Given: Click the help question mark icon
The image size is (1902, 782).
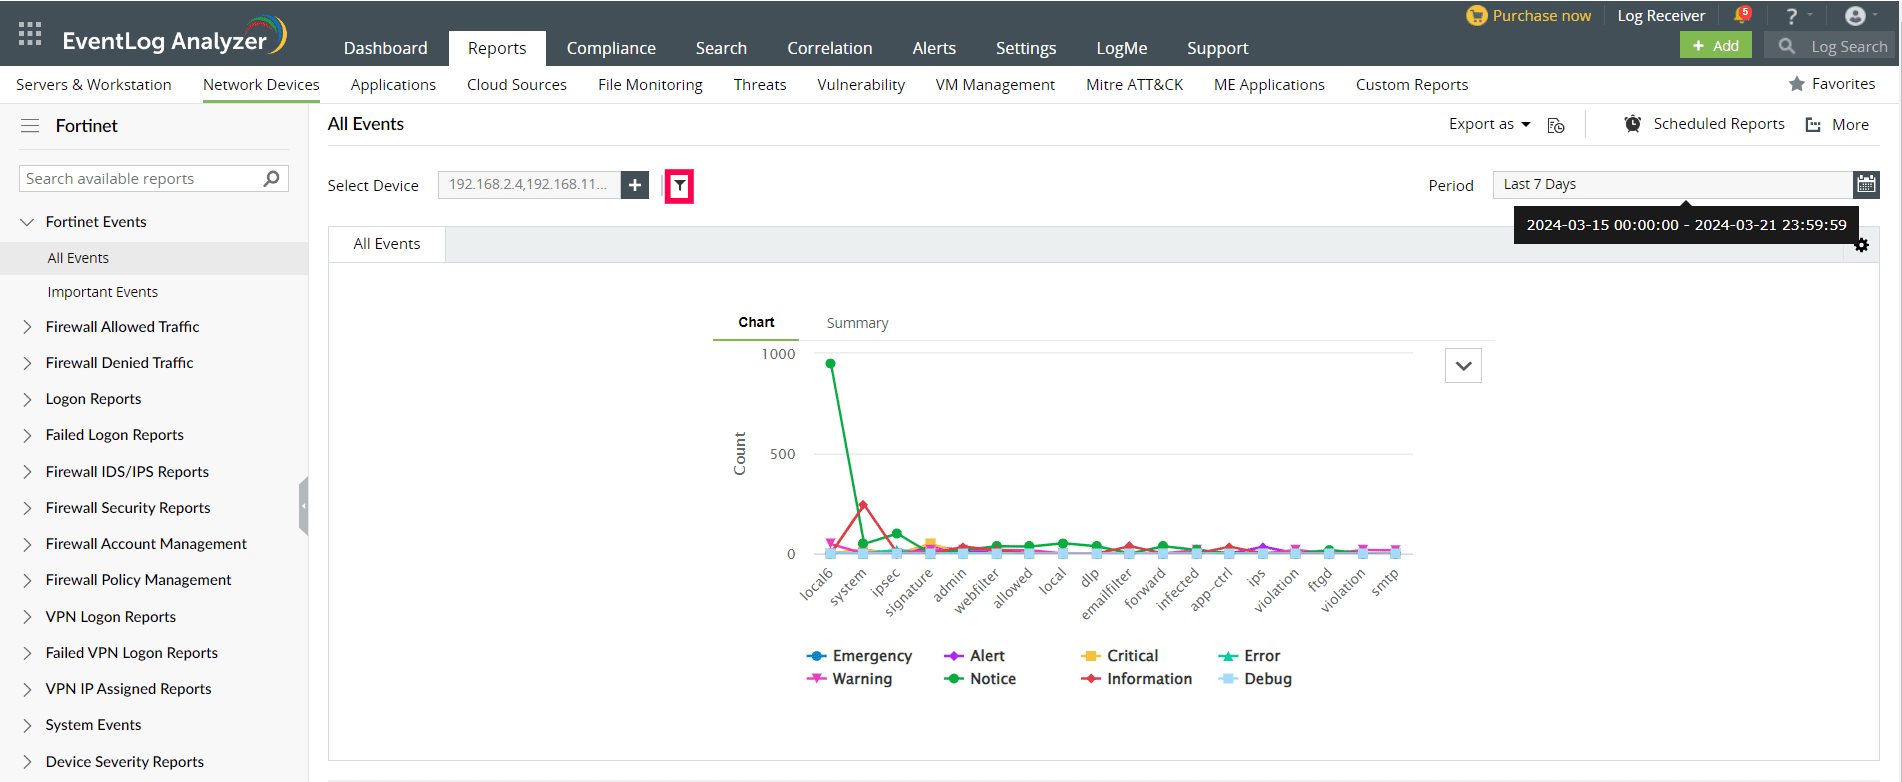Looking at the screenshot, I should (1792, 16).
